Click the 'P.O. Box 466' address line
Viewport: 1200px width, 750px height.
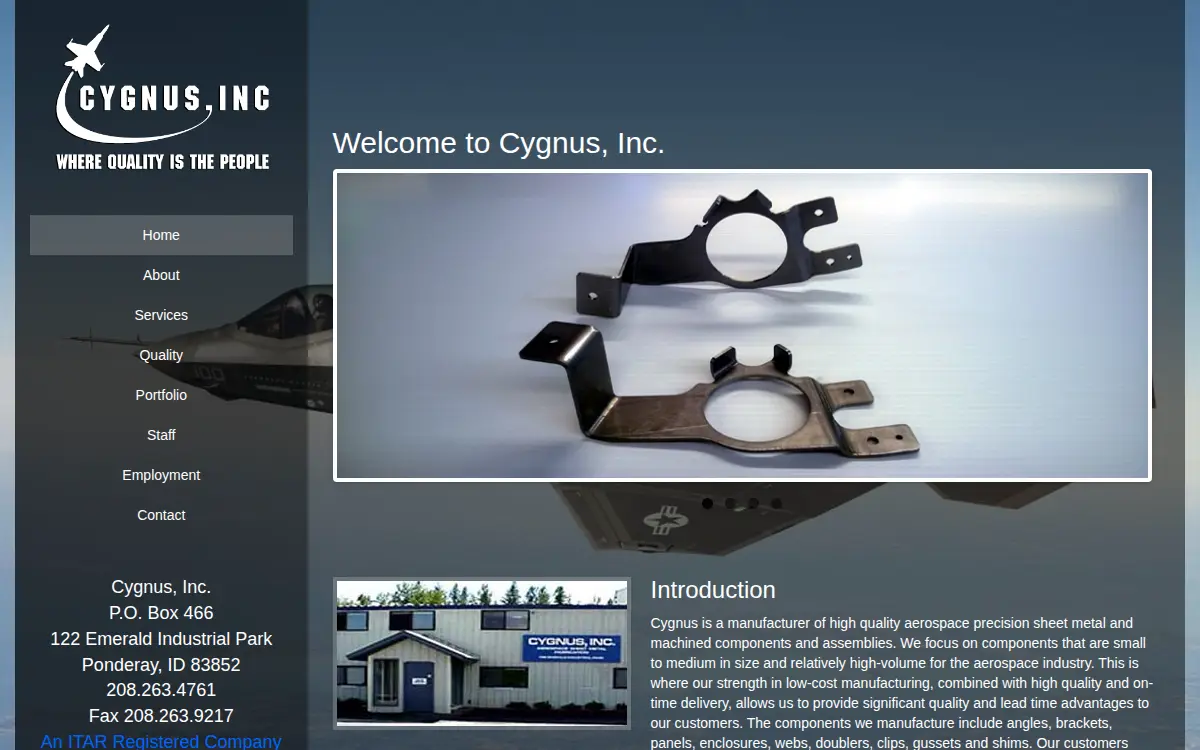click(161, 613)
